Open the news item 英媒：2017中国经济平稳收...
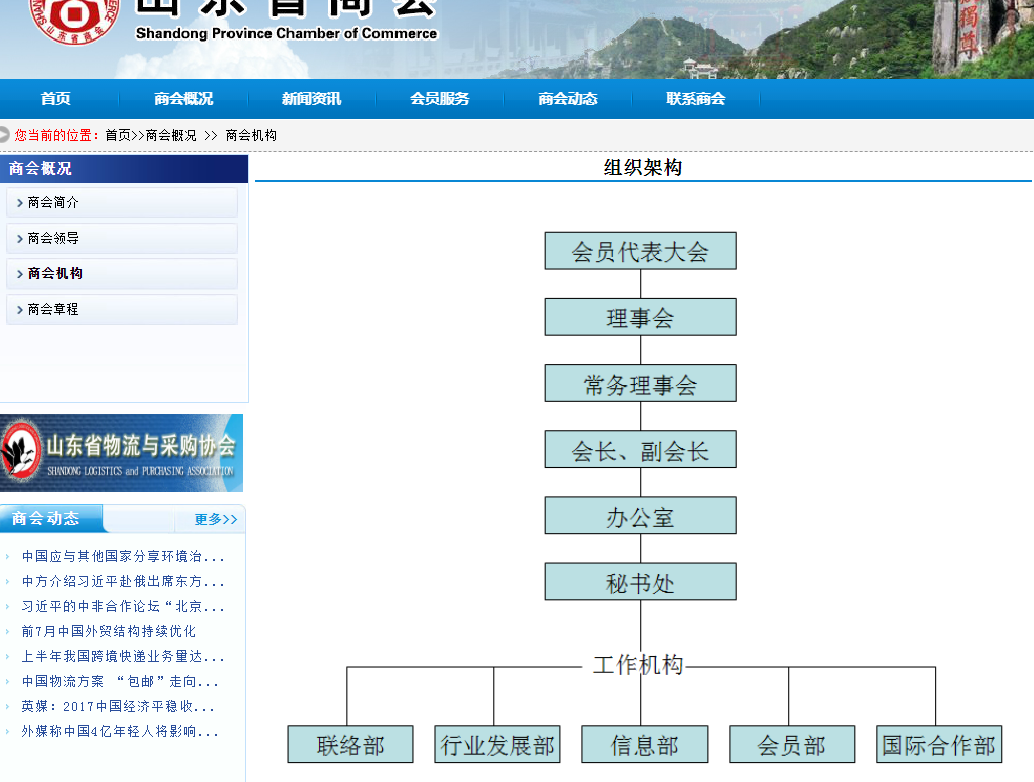 118,706
